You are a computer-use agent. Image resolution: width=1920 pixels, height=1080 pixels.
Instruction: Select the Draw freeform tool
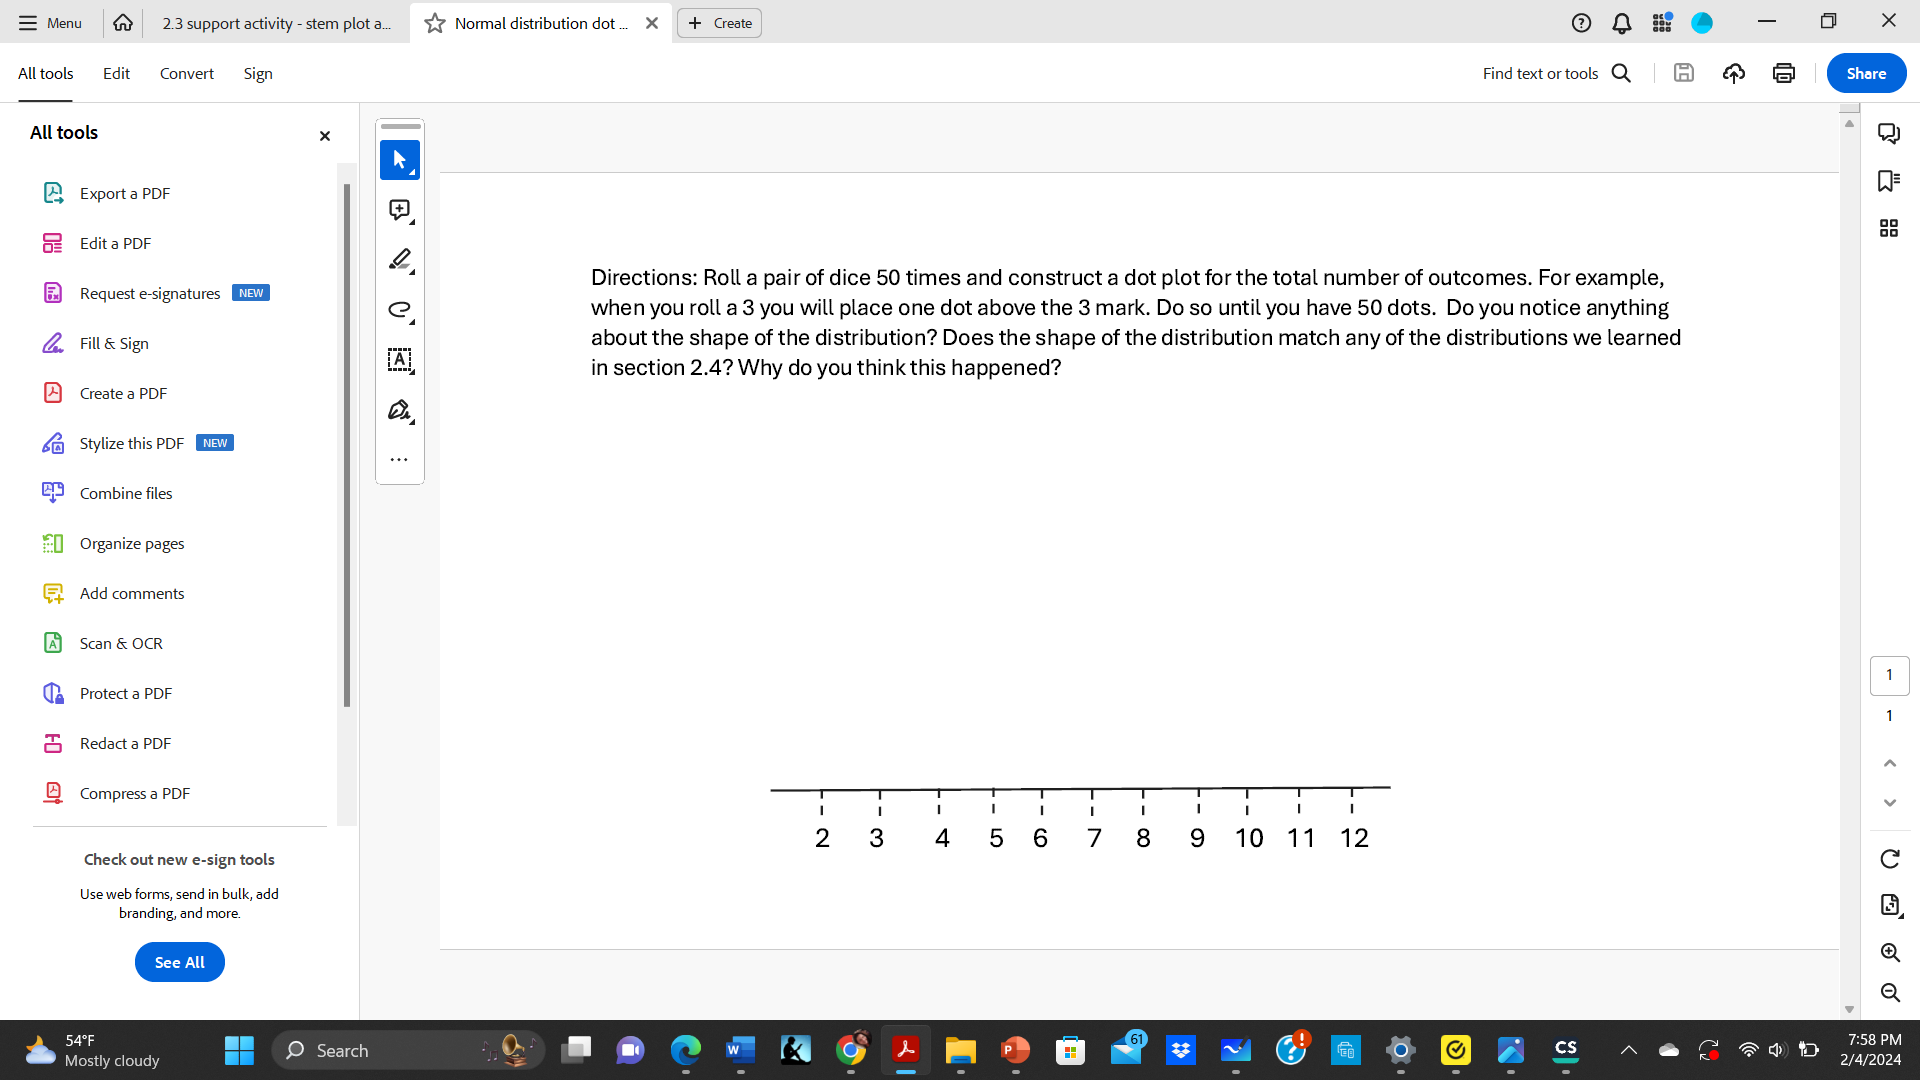click(x=399, y=310)
